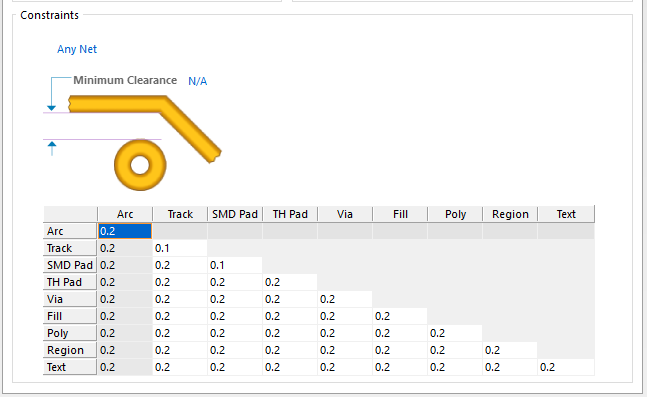This screenshot has height=397, width=647.
Task: Select the Region to Region clearance cell
Action: [x=510, y=350]
